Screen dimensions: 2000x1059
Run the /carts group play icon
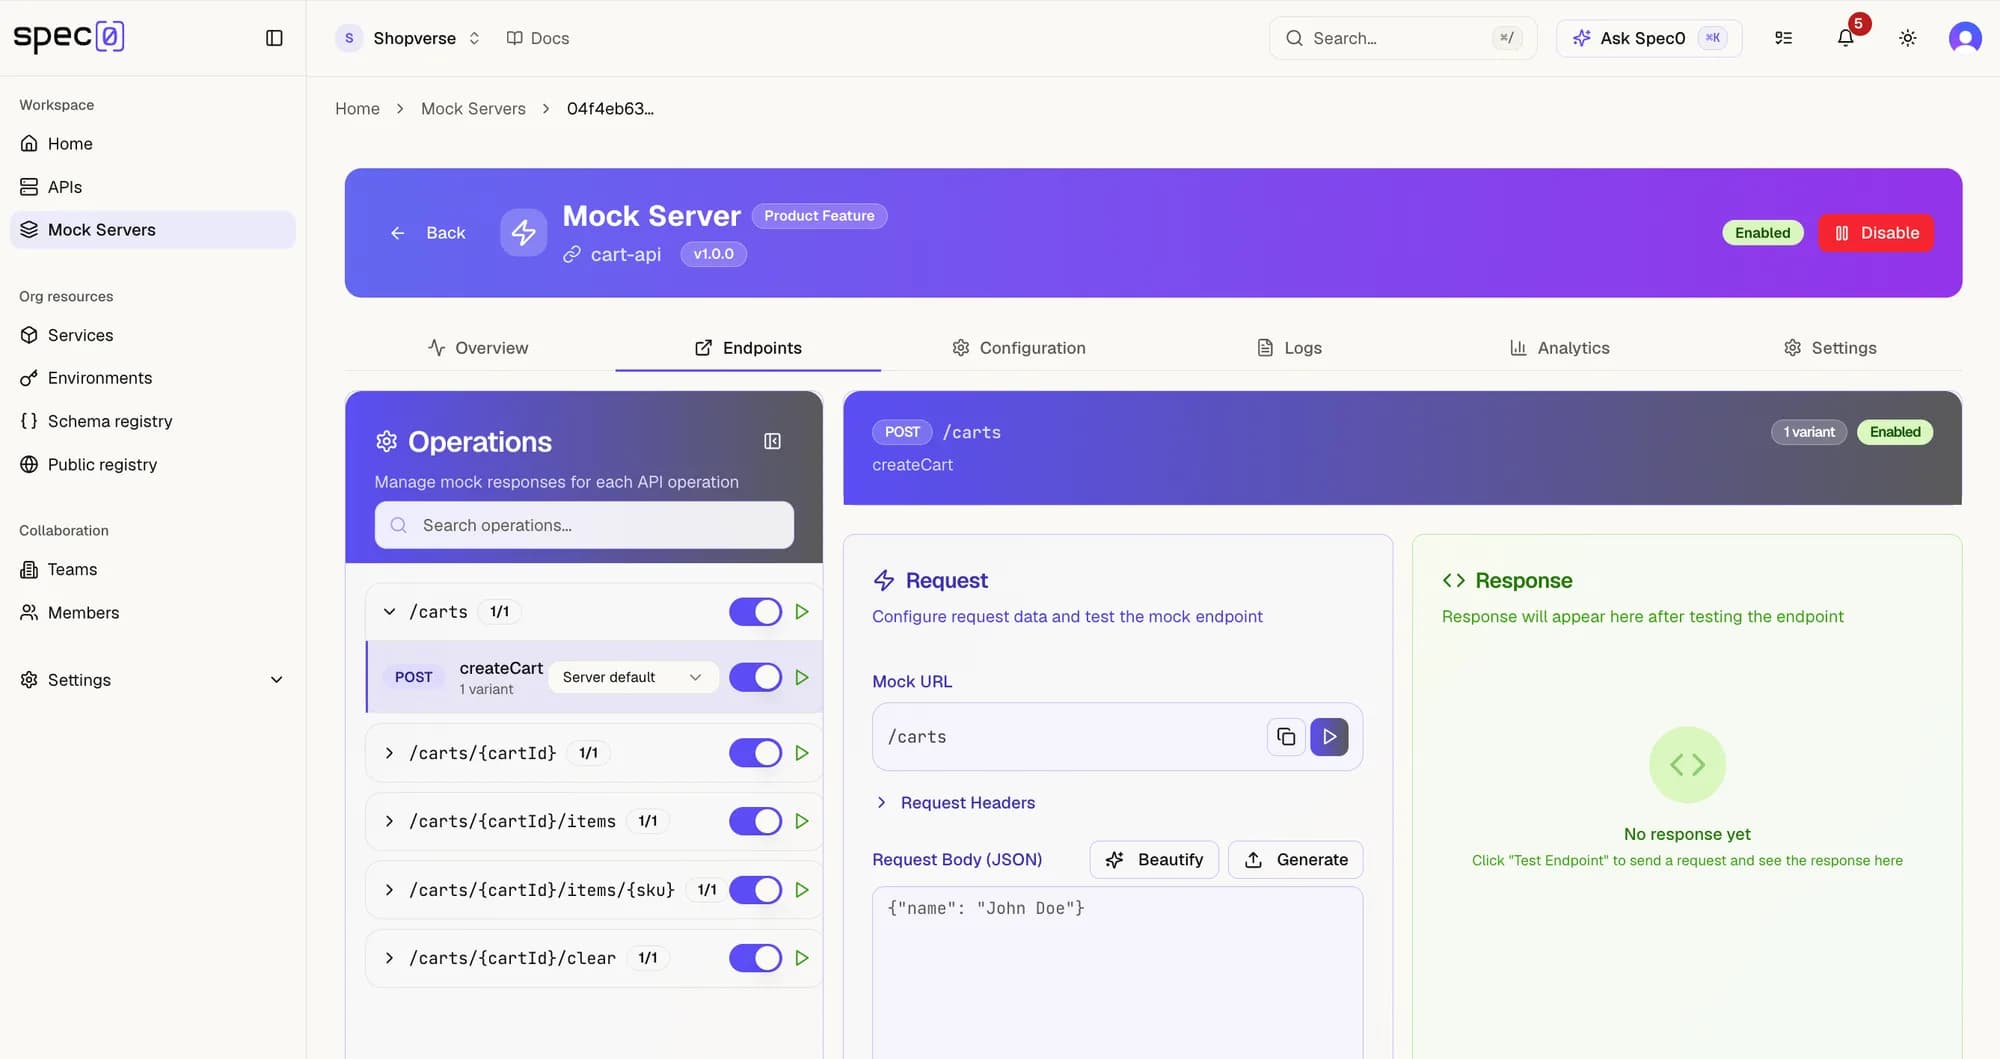coord(802,611)
